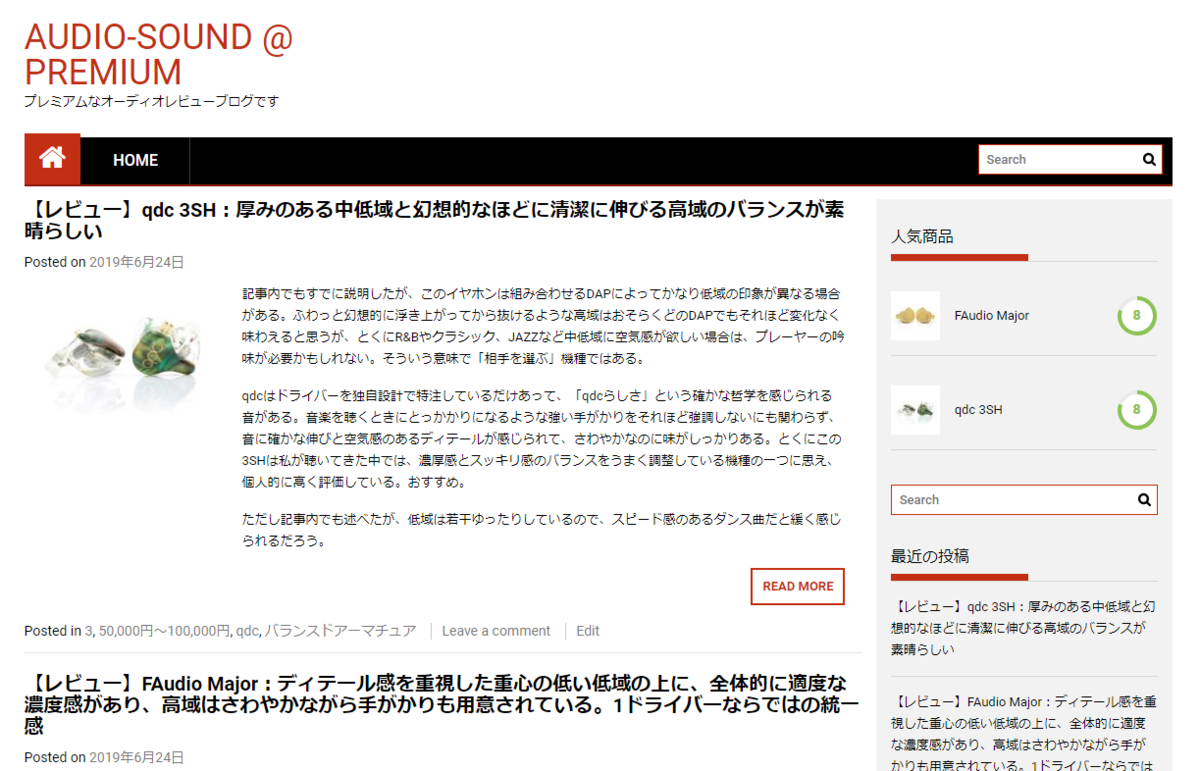Click the date under the FAudio Major post

pos(136,758)
